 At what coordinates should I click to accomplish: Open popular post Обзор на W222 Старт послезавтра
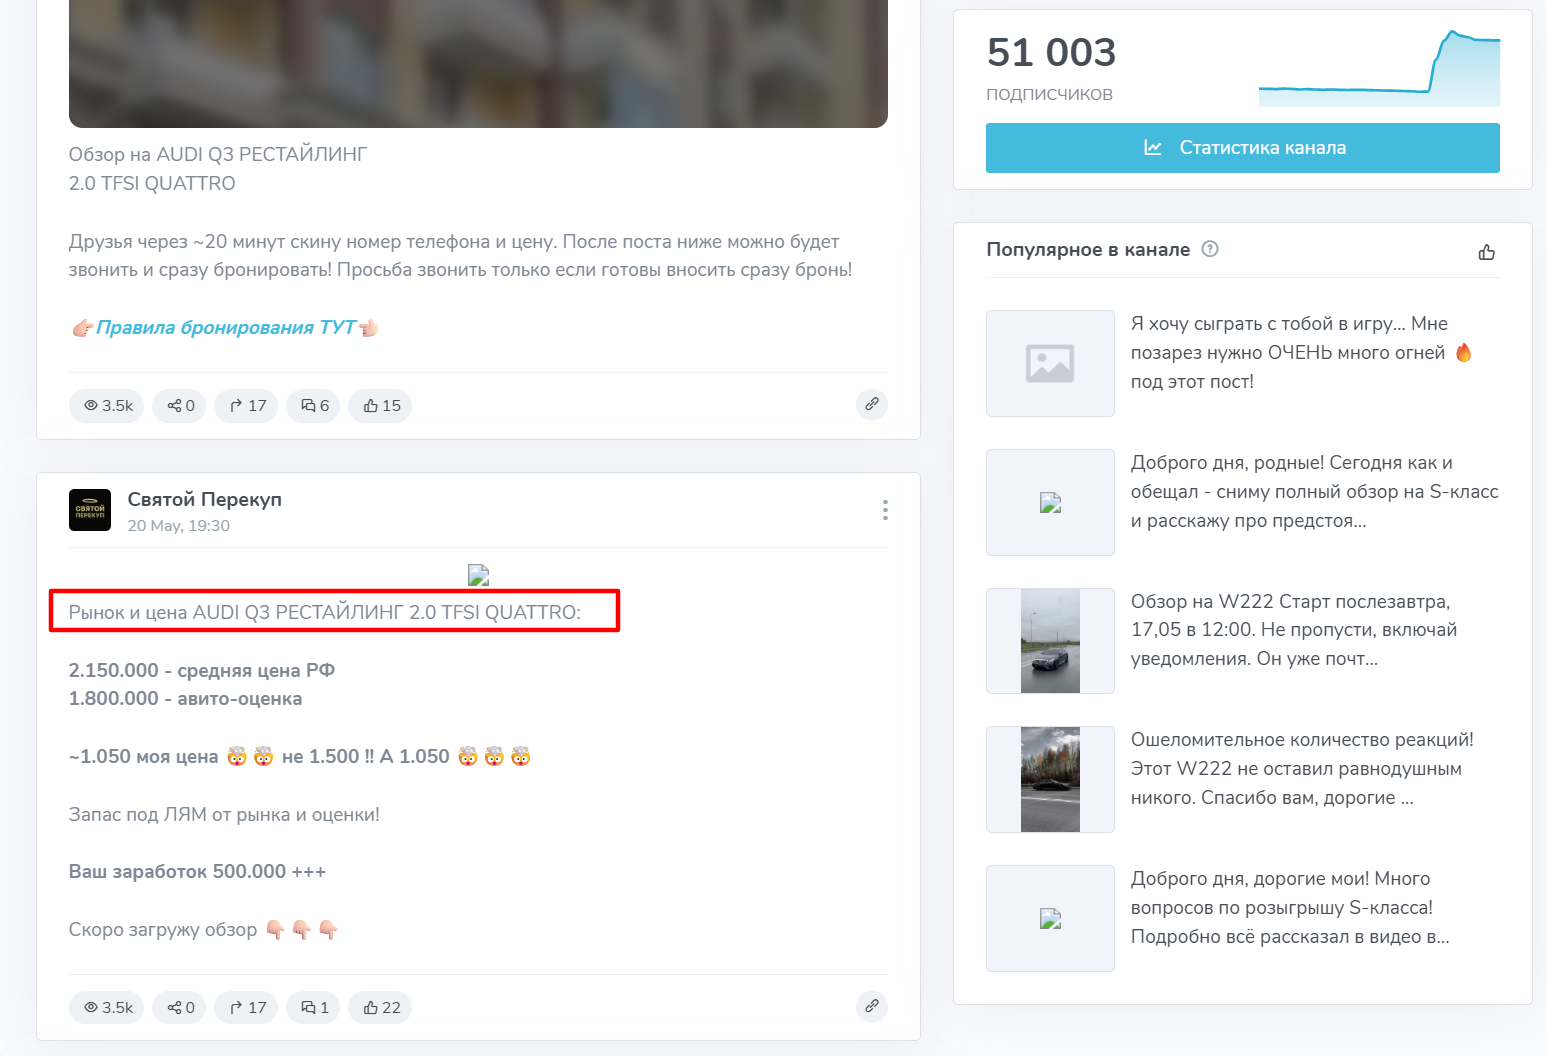[x=1294, y=630]
